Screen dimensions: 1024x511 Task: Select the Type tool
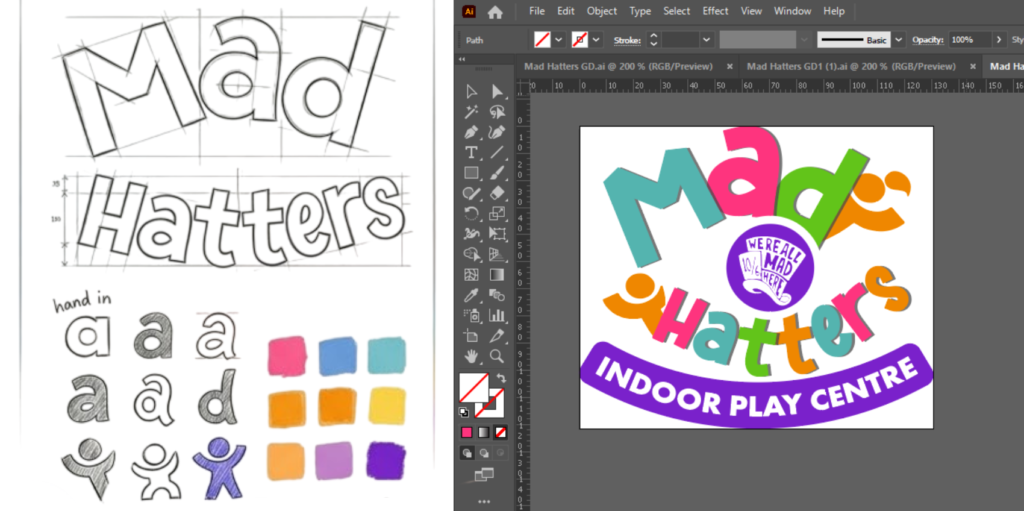471,153
